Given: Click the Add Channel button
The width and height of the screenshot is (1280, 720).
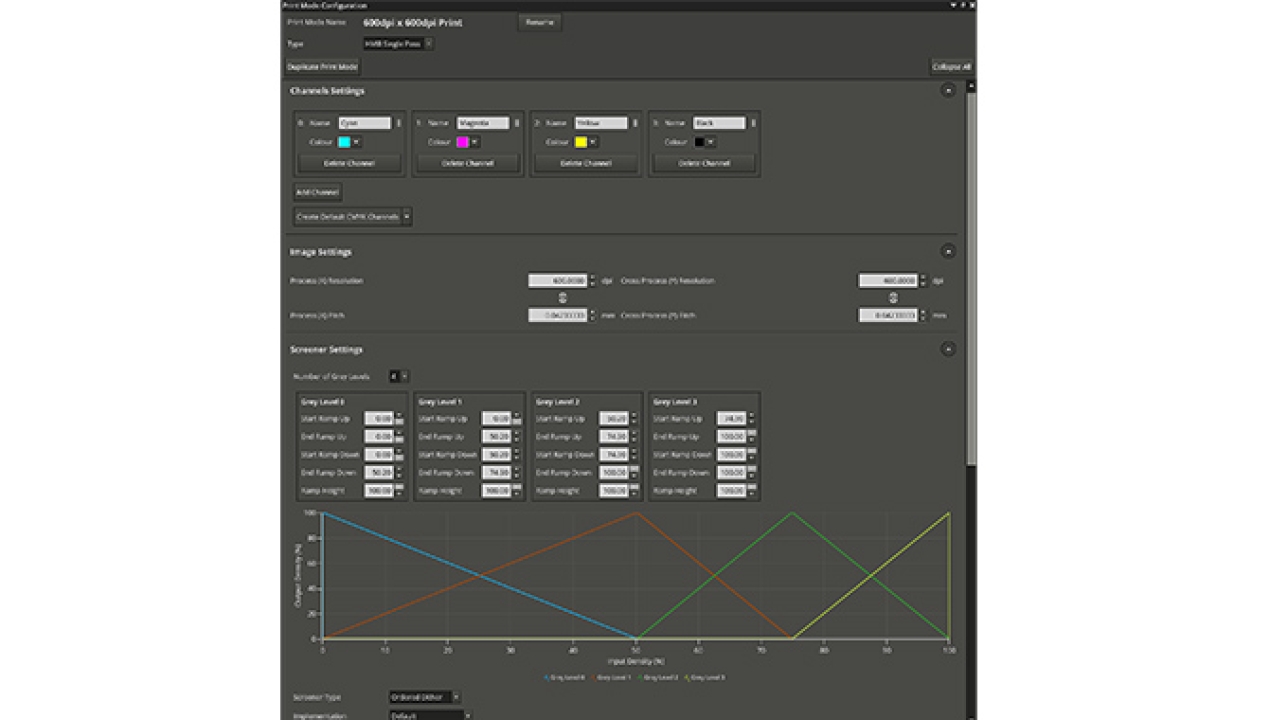Looking at the screenshot, I should (317, 192).
